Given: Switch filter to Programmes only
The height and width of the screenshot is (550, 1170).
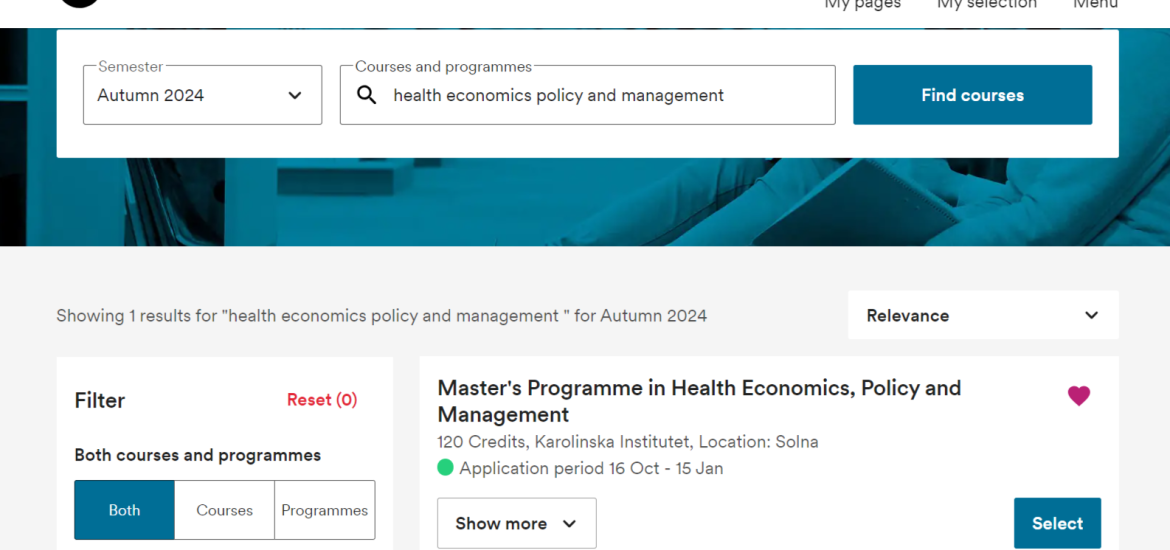Looking at the screenshot, I should coord(325,510).
